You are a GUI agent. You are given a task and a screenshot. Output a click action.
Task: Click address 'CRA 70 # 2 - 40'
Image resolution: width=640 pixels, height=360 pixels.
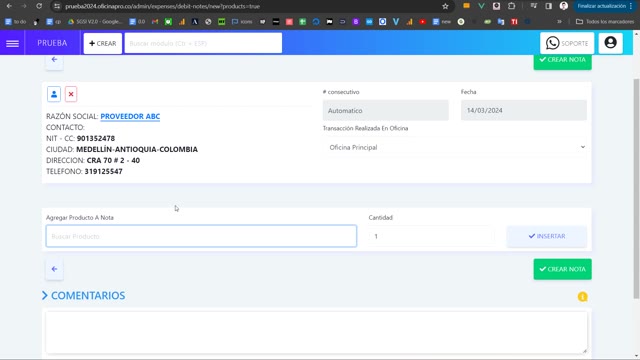point(113,160)
